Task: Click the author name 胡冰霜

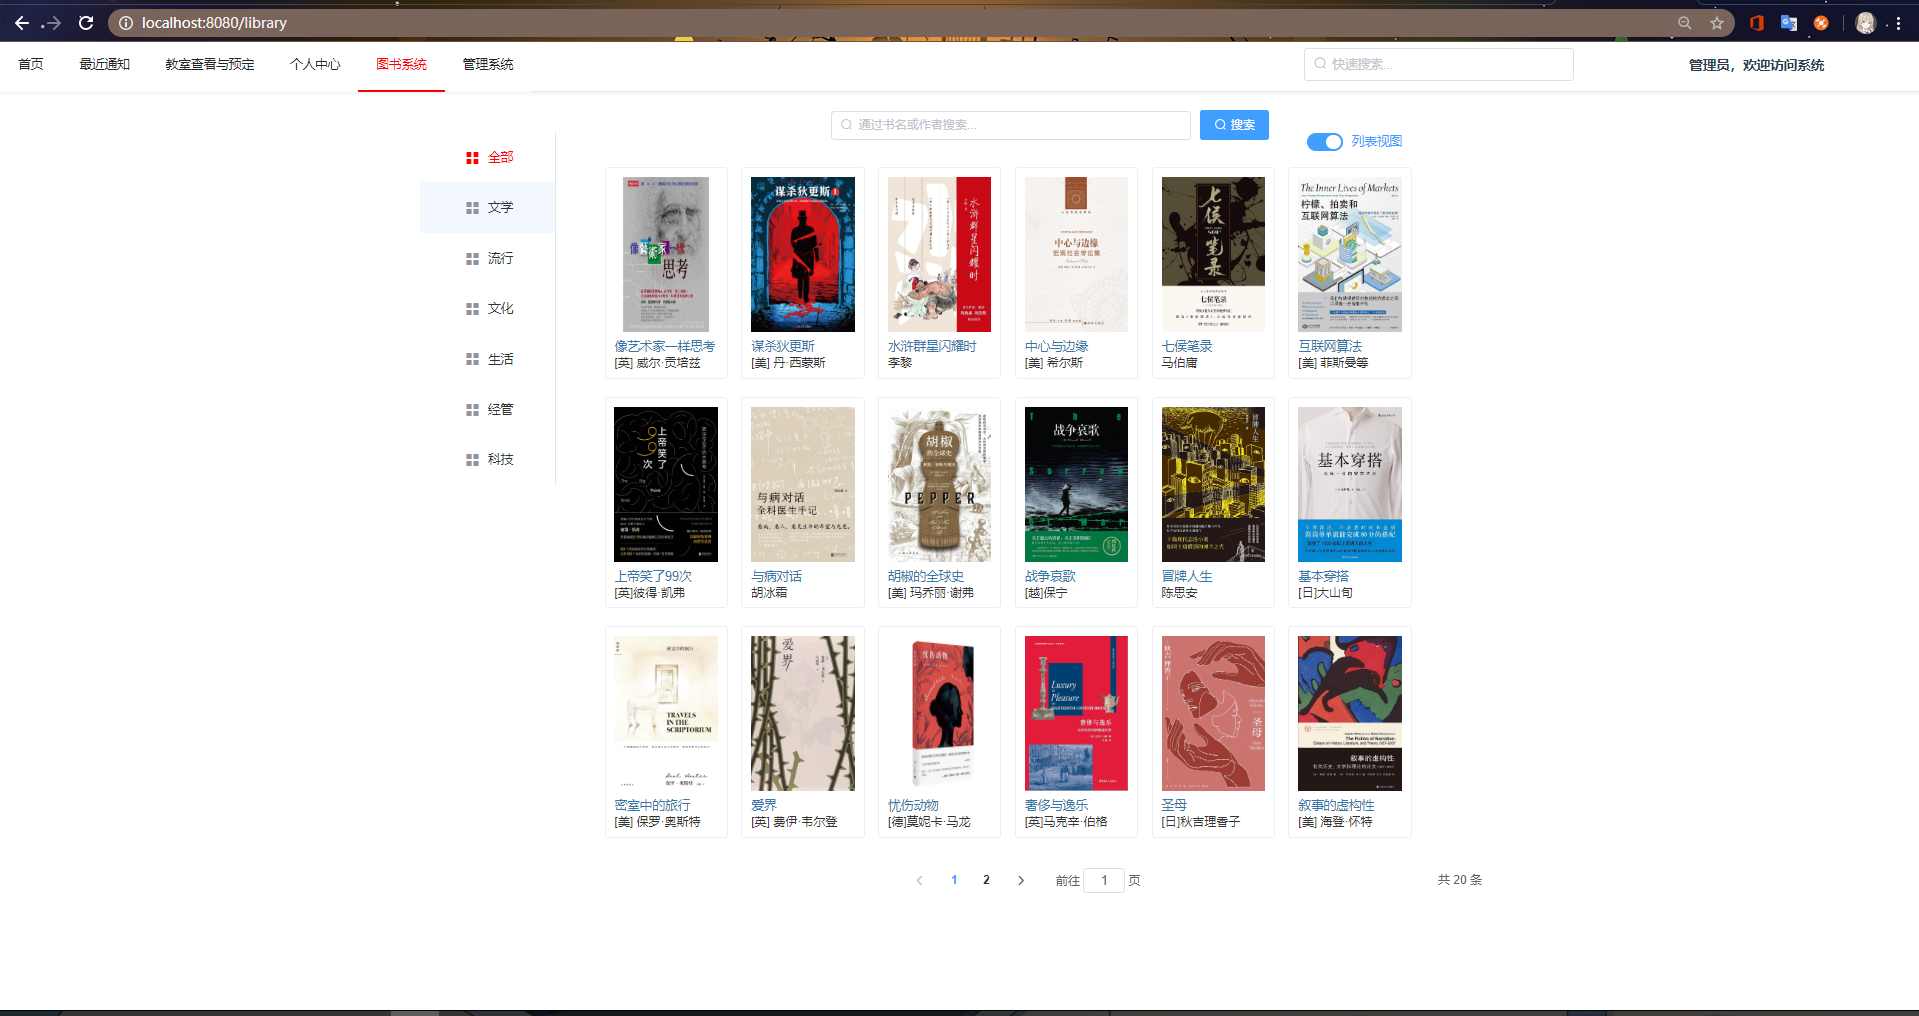Action: [769, 593]
